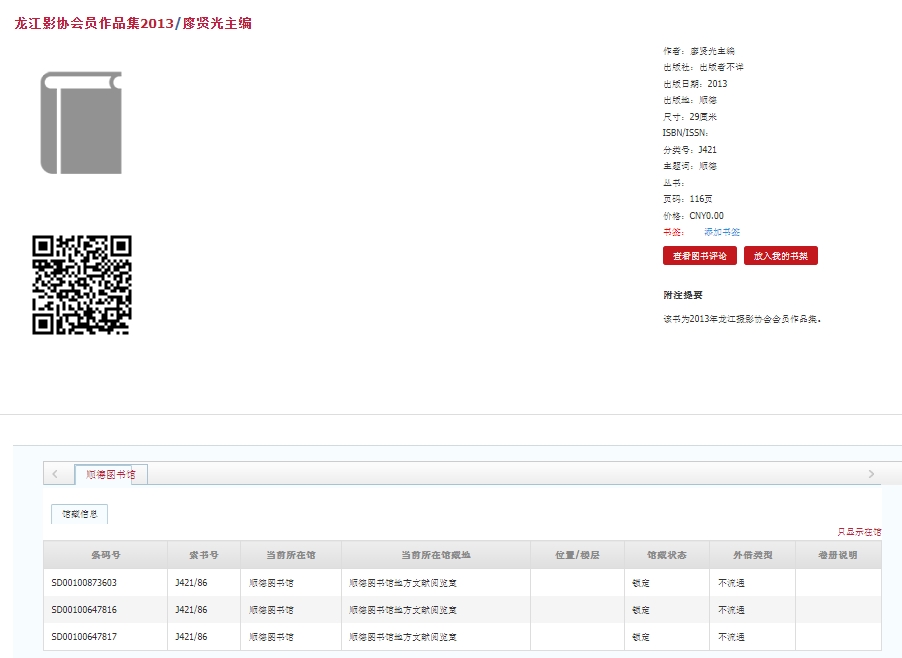Click the 放入我的书架 button
The height and width of the screenshot is (658, 902).
(x=780, y=256)
